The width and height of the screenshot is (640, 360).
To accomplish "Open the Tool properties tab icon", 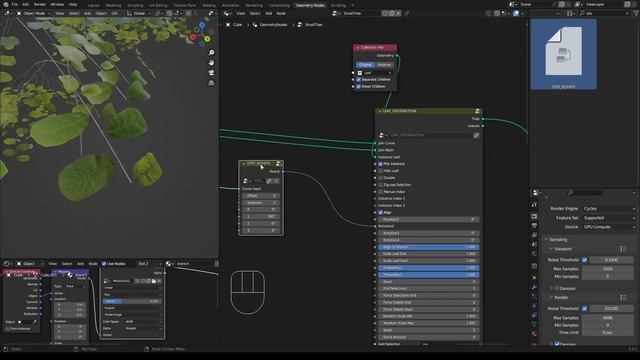I will [x=534, y=204].
